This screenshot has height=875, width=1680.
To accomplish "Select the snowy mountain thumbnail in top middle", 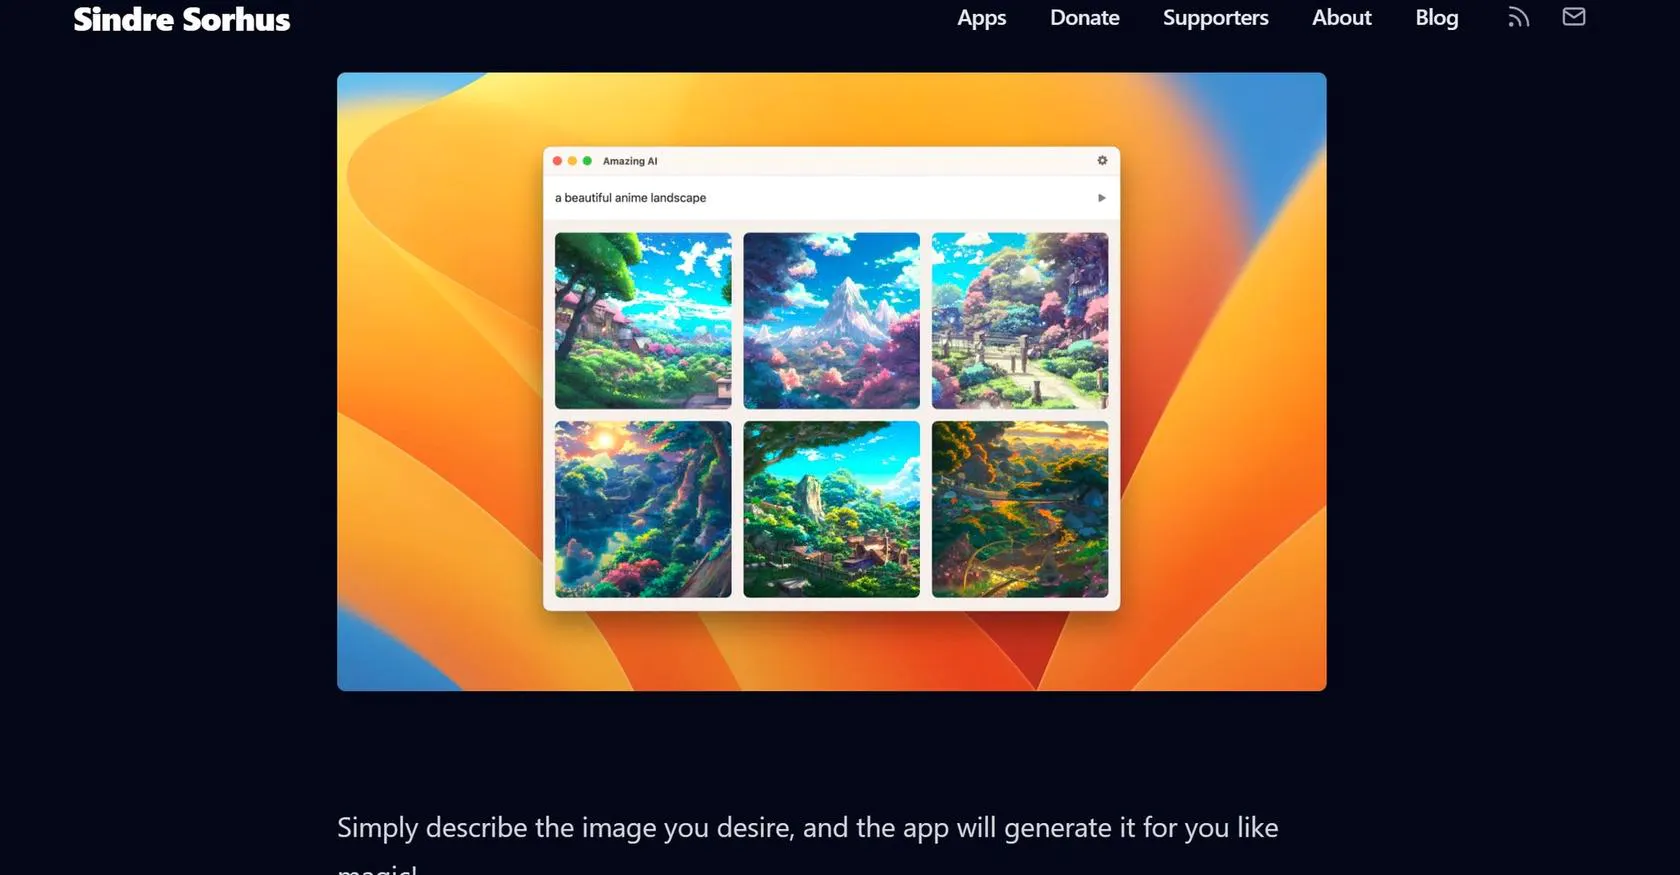I will (831, 321).
